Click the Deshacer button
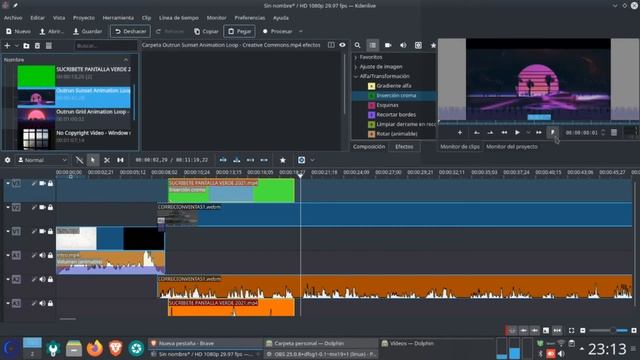This screenshot has height=360, width=640. 130,31
